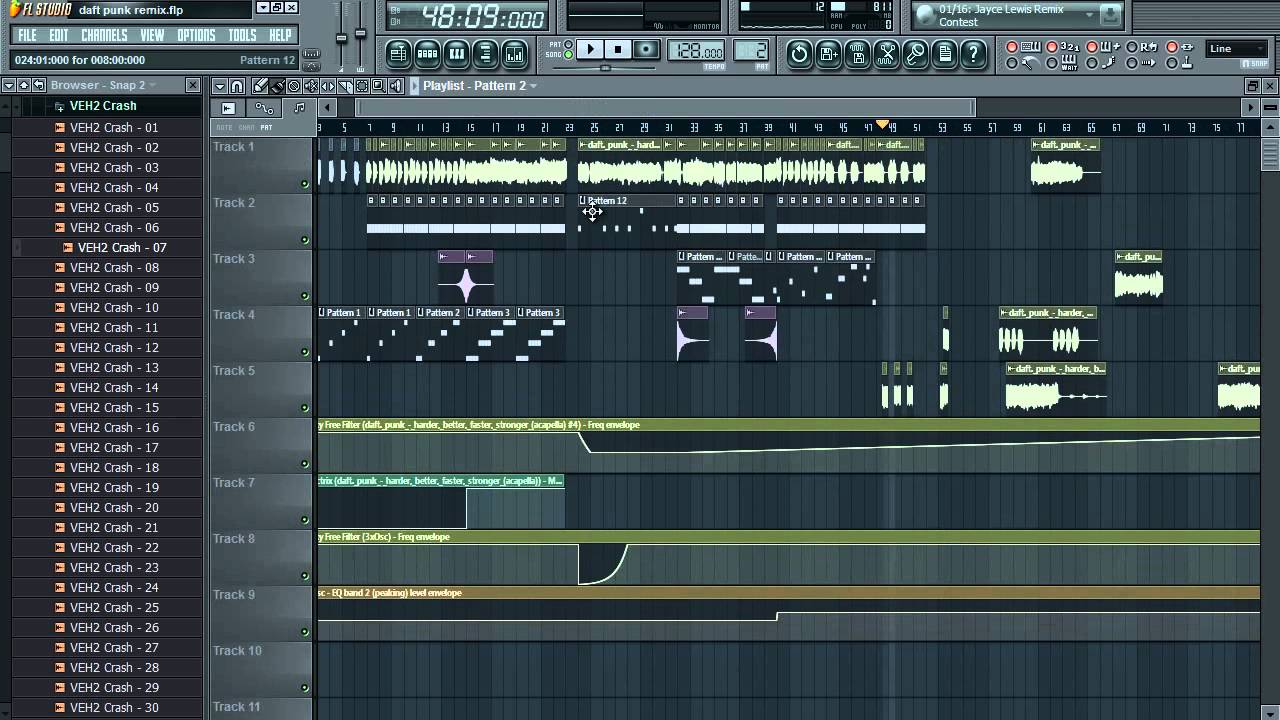1280x720 pixels.
Task: Open the Piano Roll window
Action: [456, 53]
